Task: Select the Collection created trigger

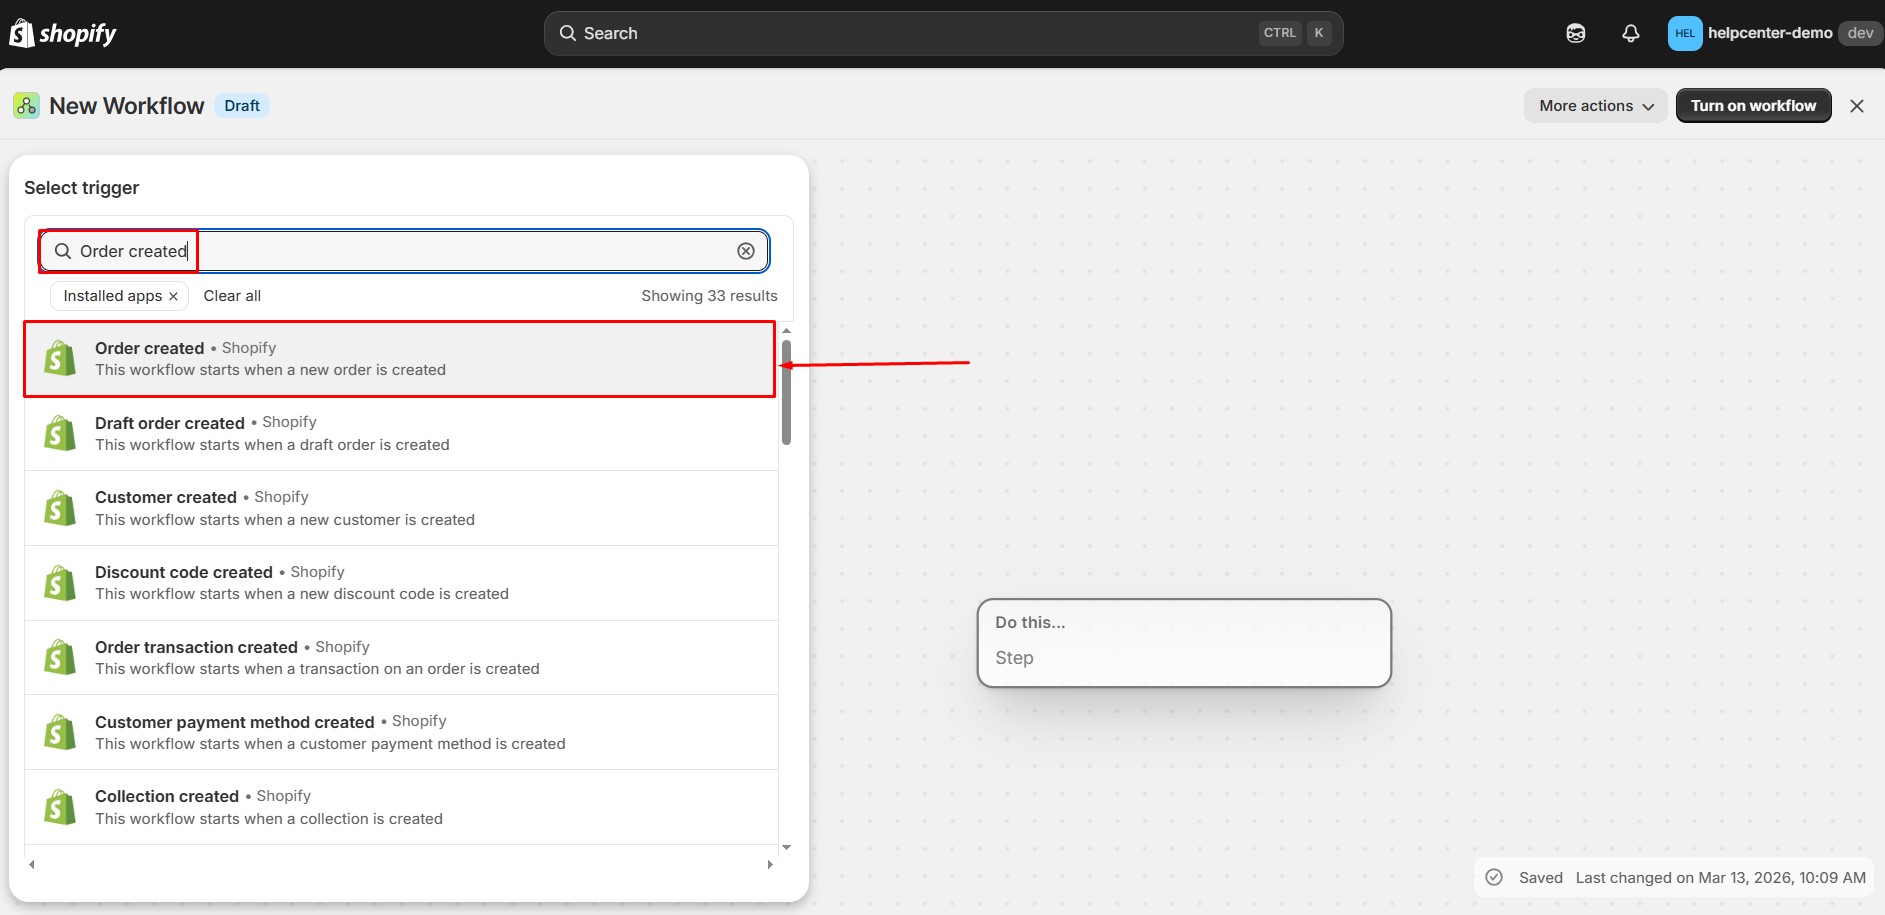Action: pyautogui.click(x=401, y=807)
